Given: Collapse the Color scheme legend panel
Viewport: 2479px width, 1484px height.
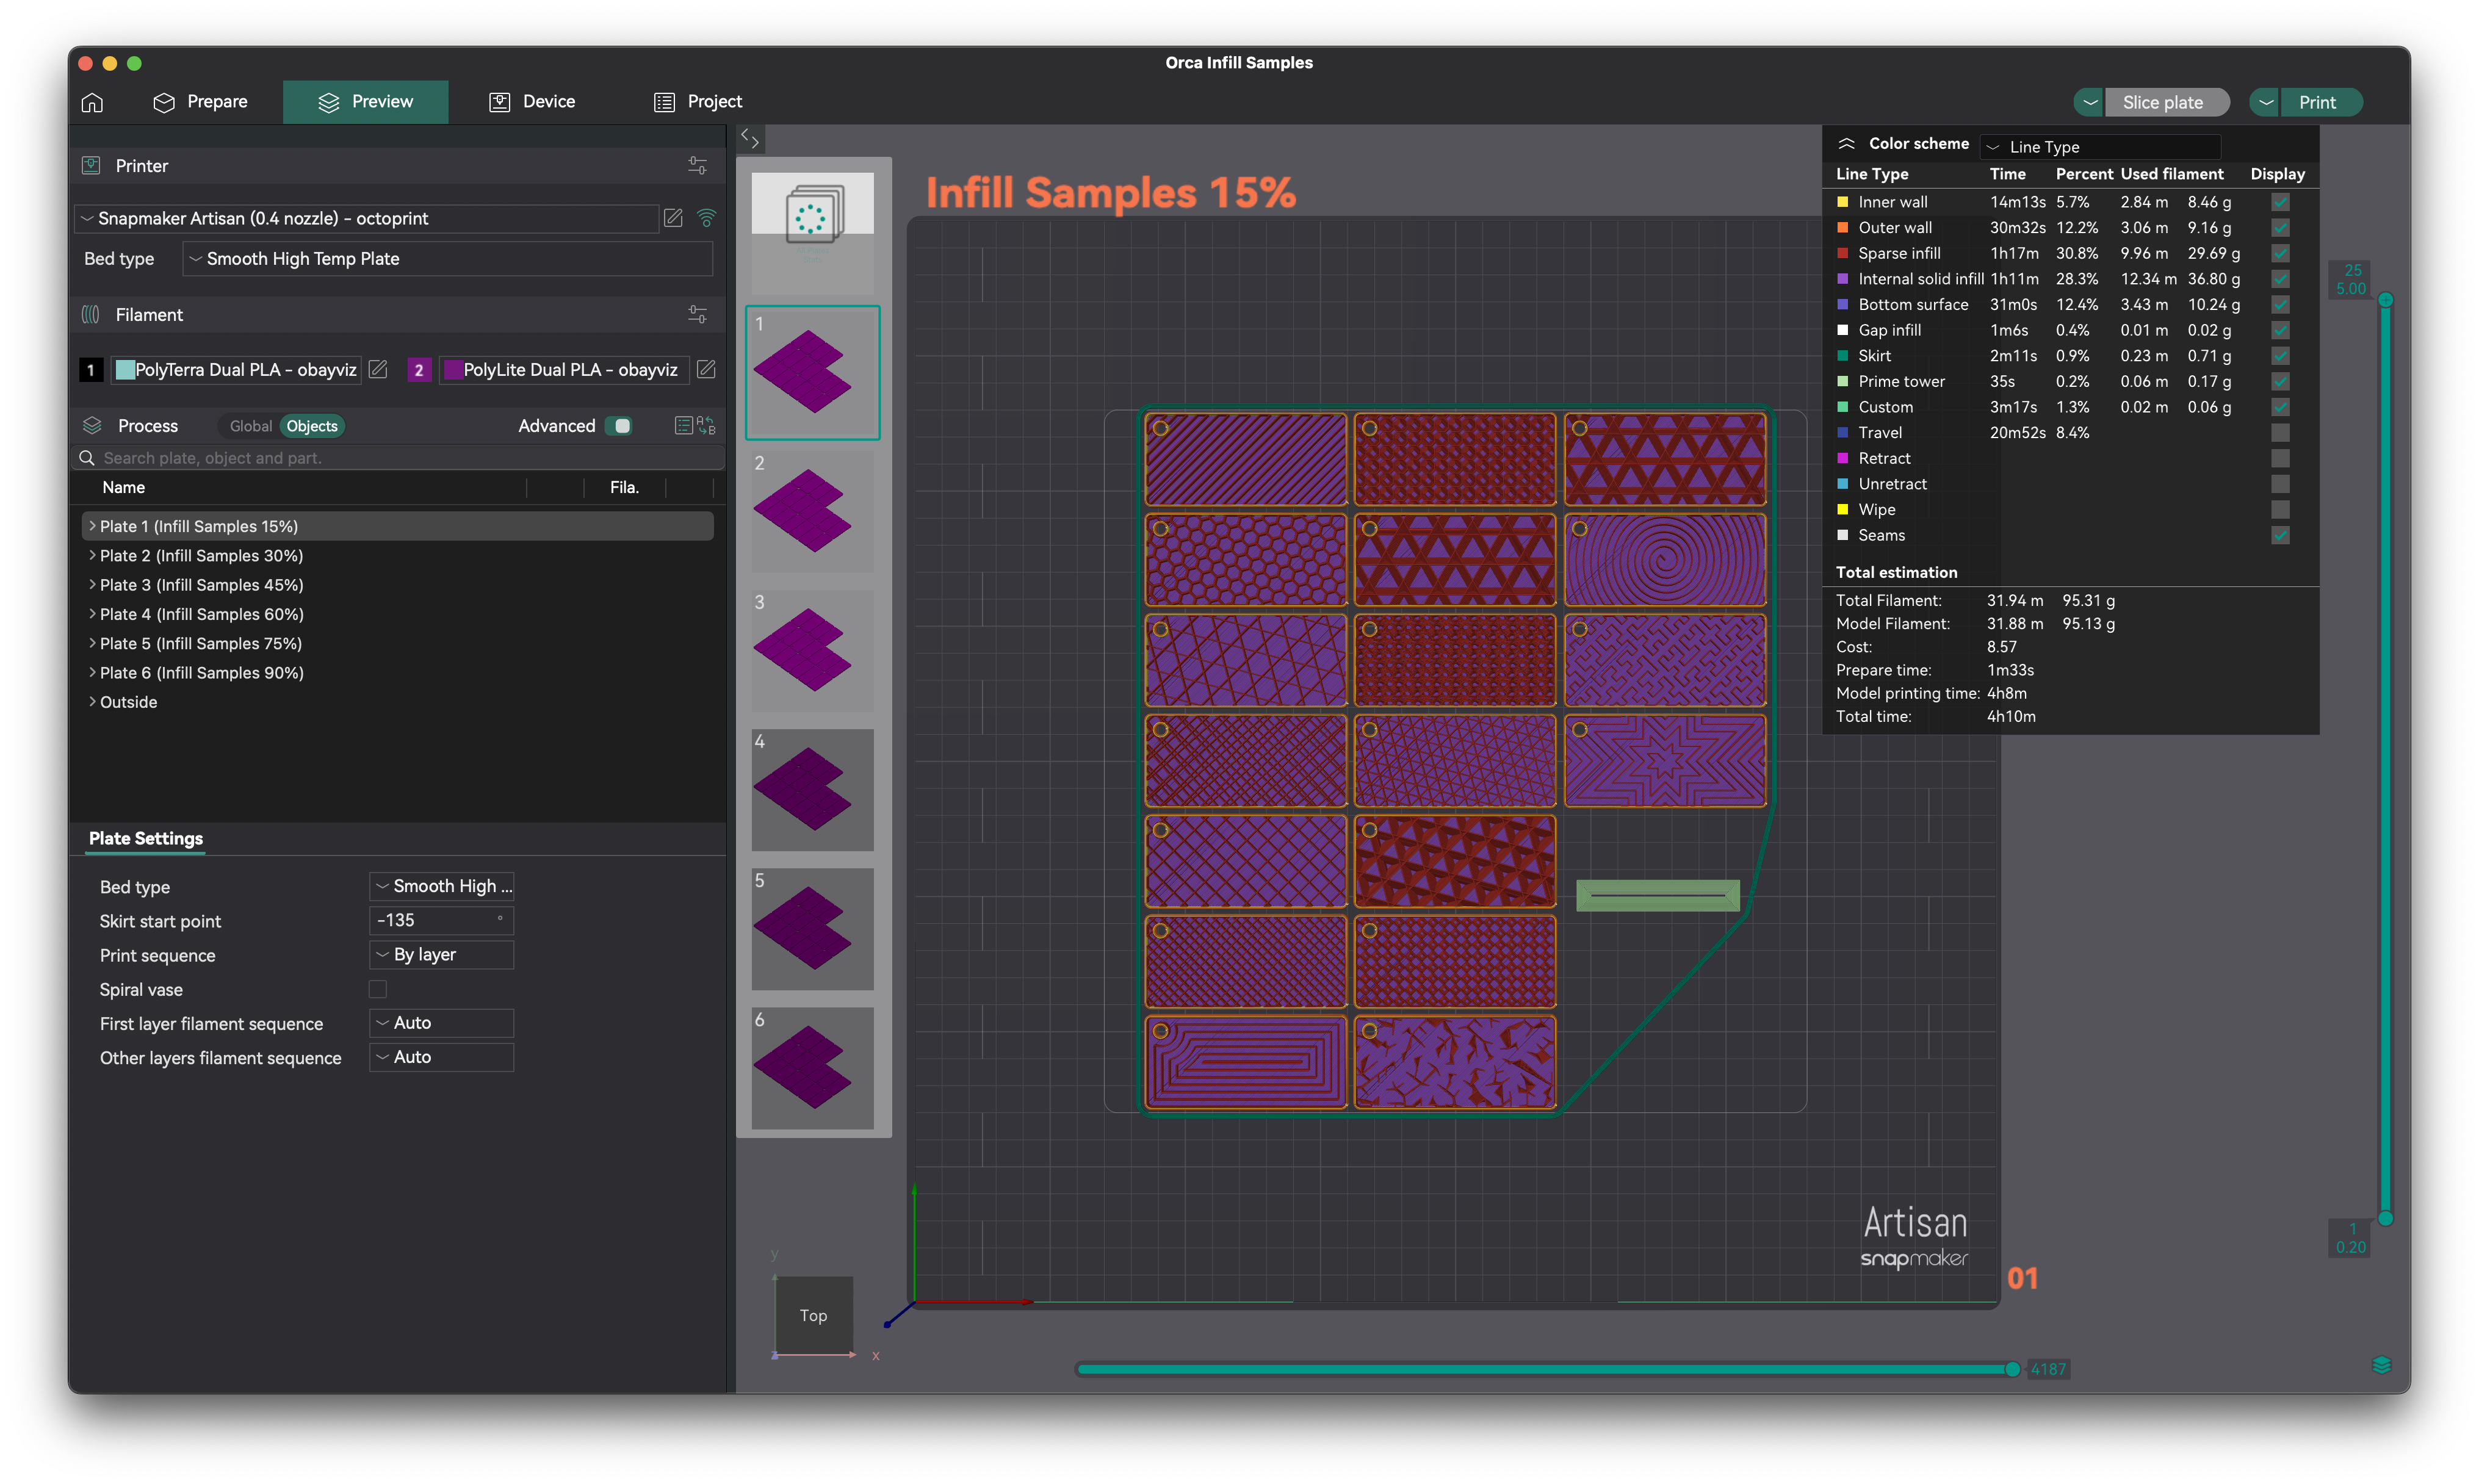Looking at the screenshot, I should 1846,144.
